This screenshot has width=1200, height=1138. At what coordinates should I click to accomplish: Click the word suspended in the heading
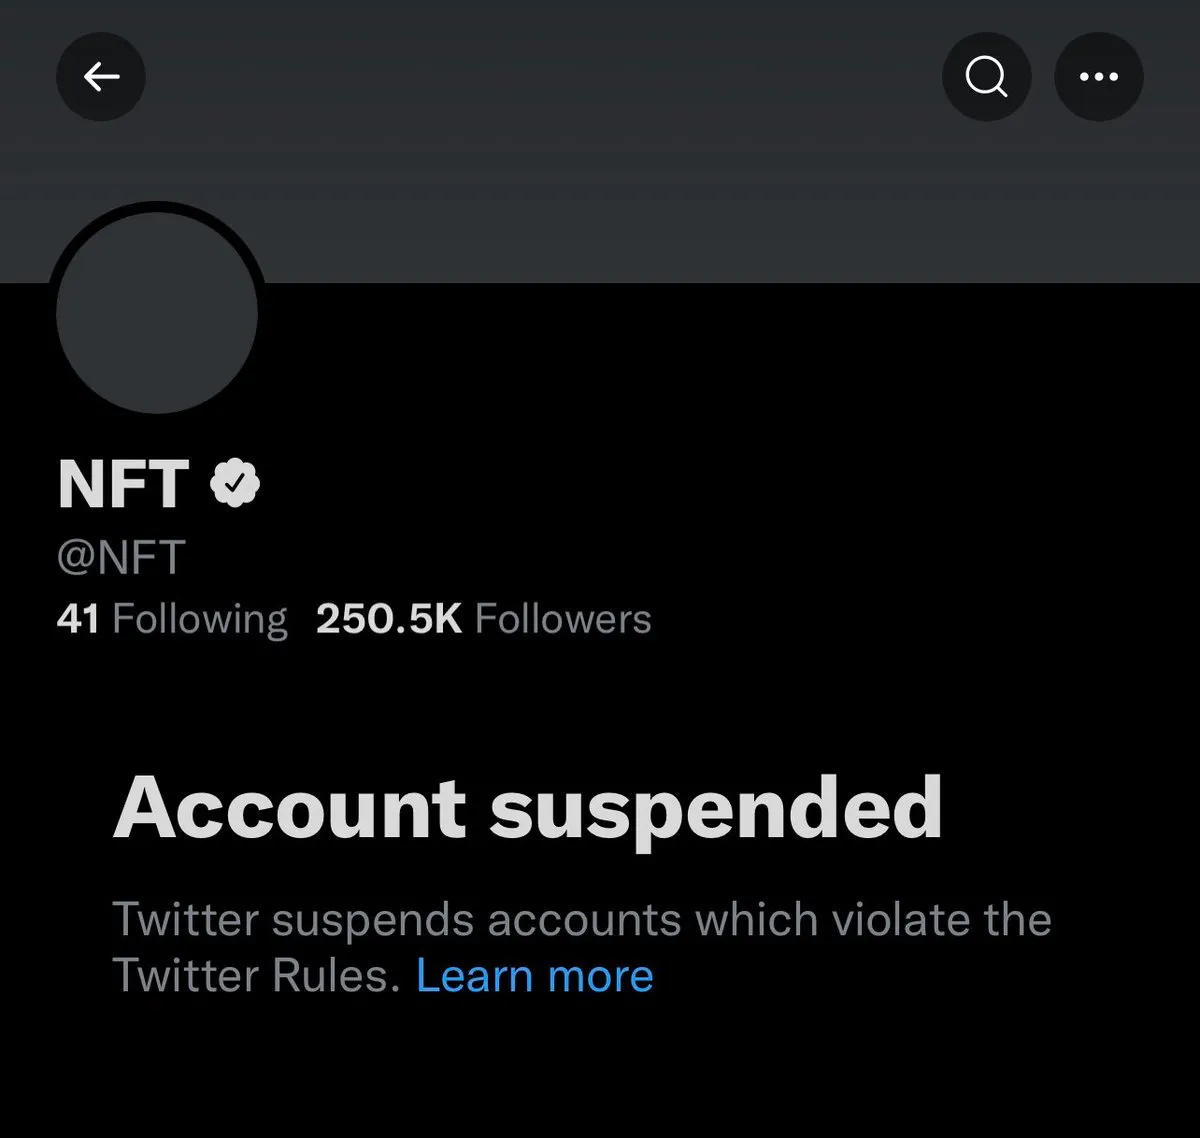tap(715, 808)
